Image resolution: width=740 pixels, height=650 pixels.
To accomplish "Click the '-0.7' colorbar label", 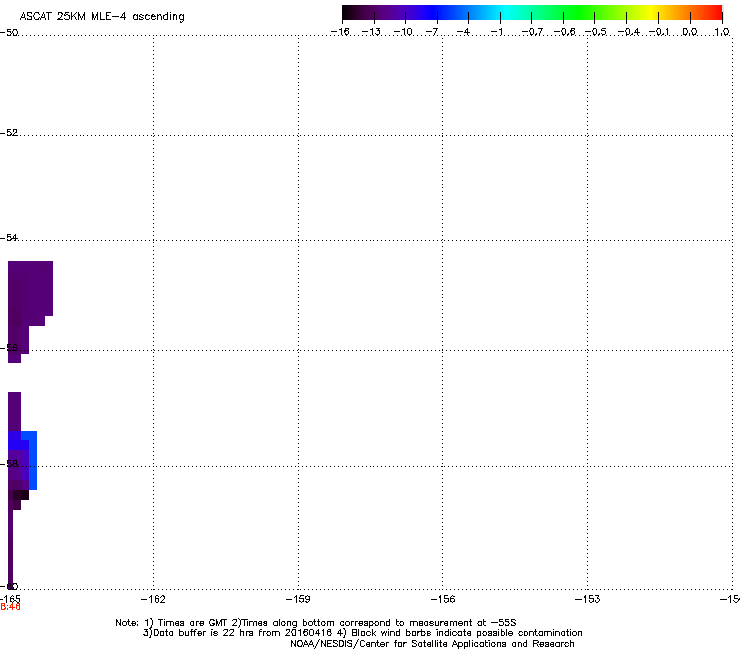I will (x=532, y=32).
